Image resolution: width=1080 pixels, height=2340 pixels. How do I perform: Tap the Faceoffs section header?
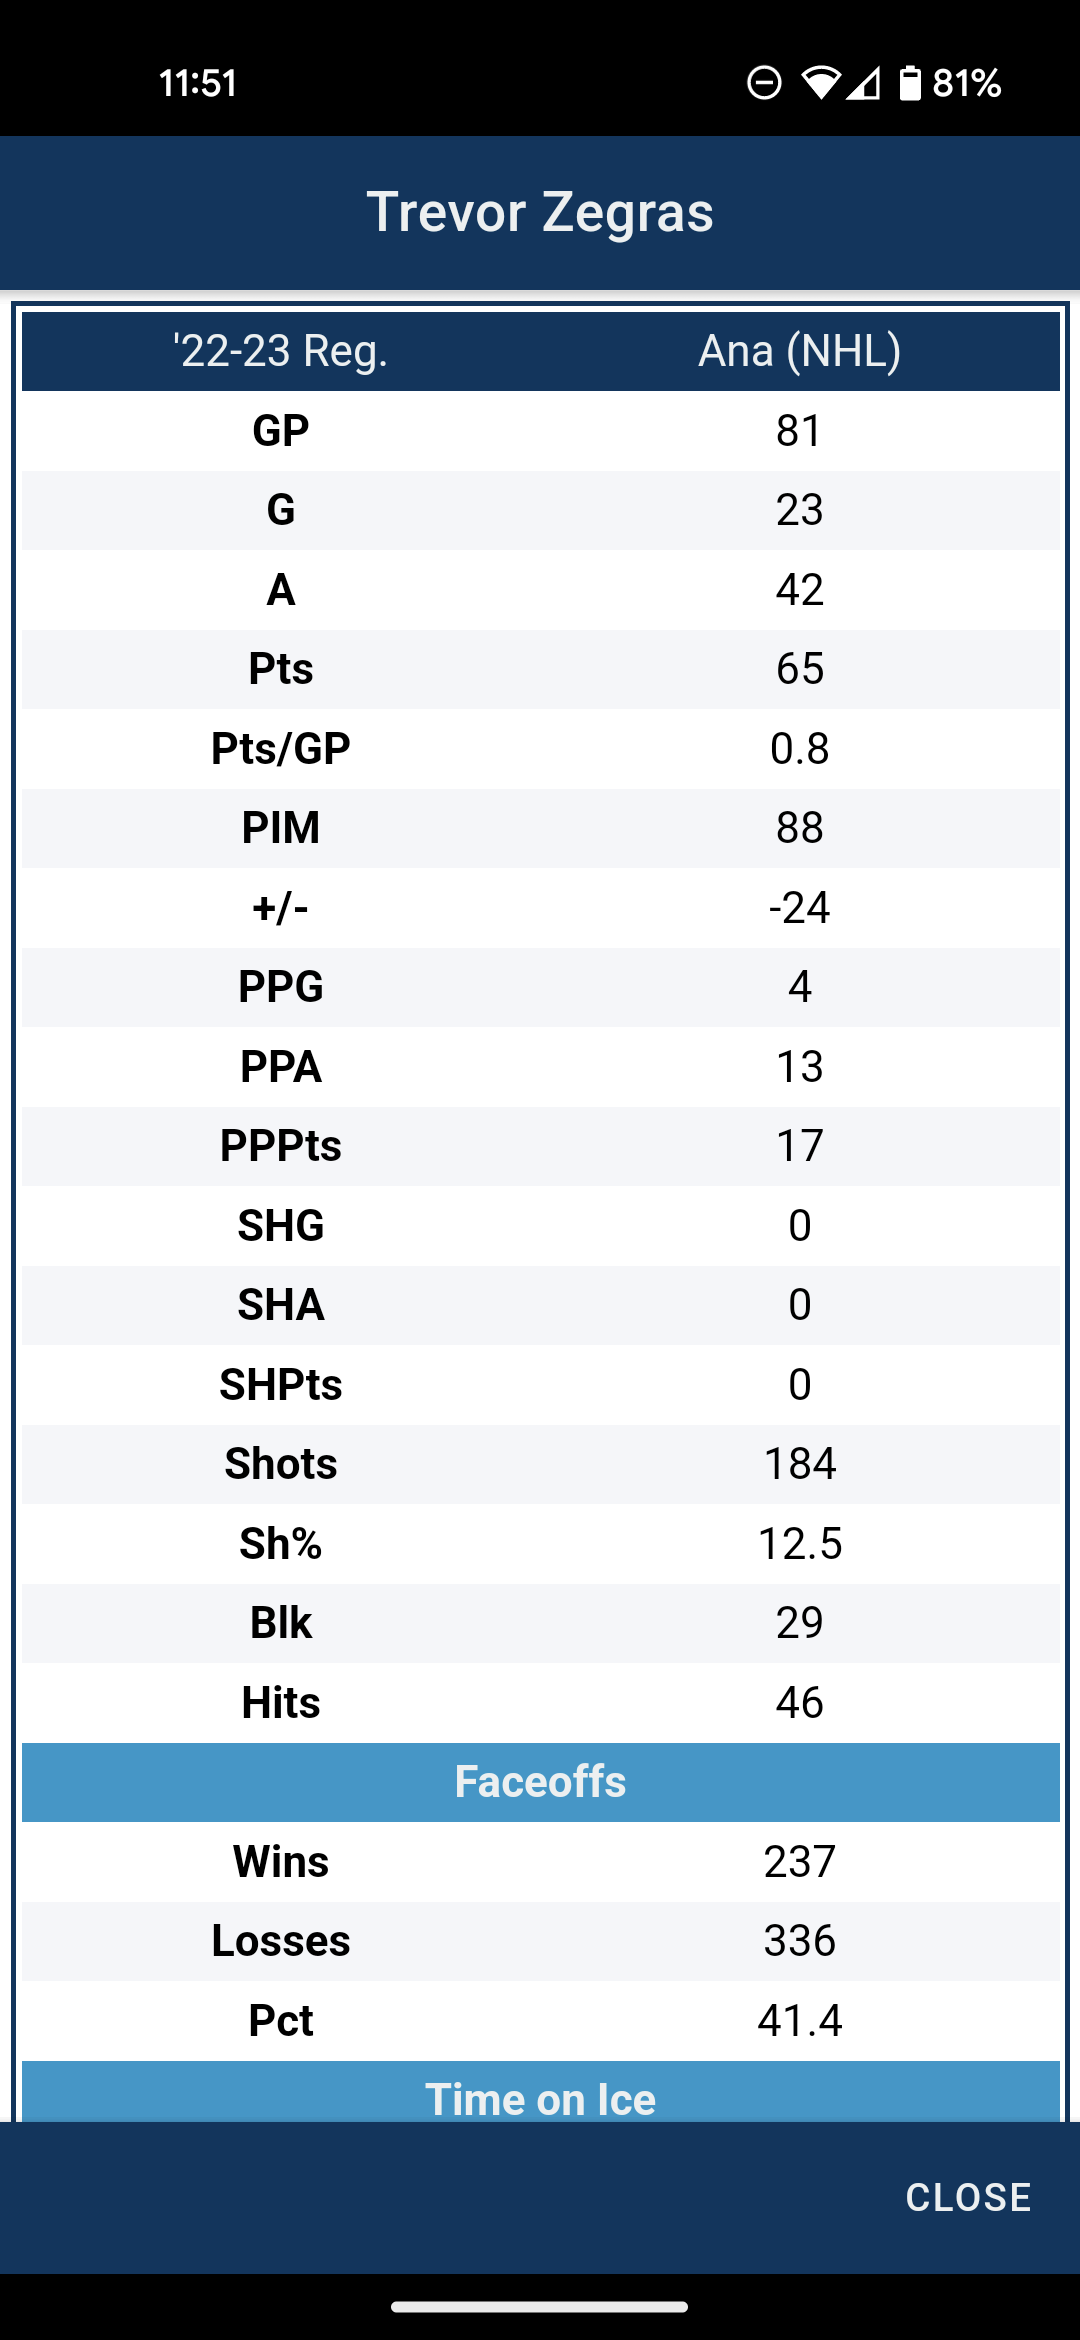pyautogui.click(x=541, y=1782)
